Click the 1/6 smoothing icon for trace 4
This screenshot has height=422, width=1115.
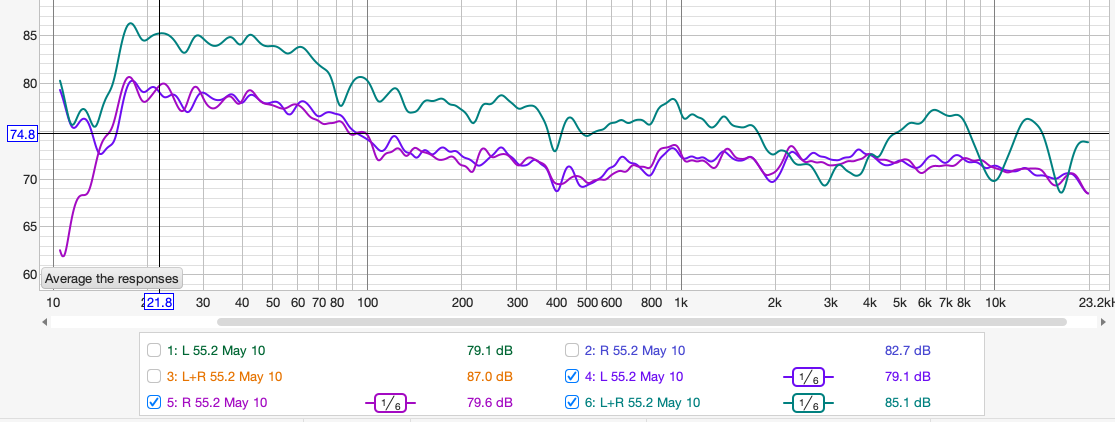(808, 376)
